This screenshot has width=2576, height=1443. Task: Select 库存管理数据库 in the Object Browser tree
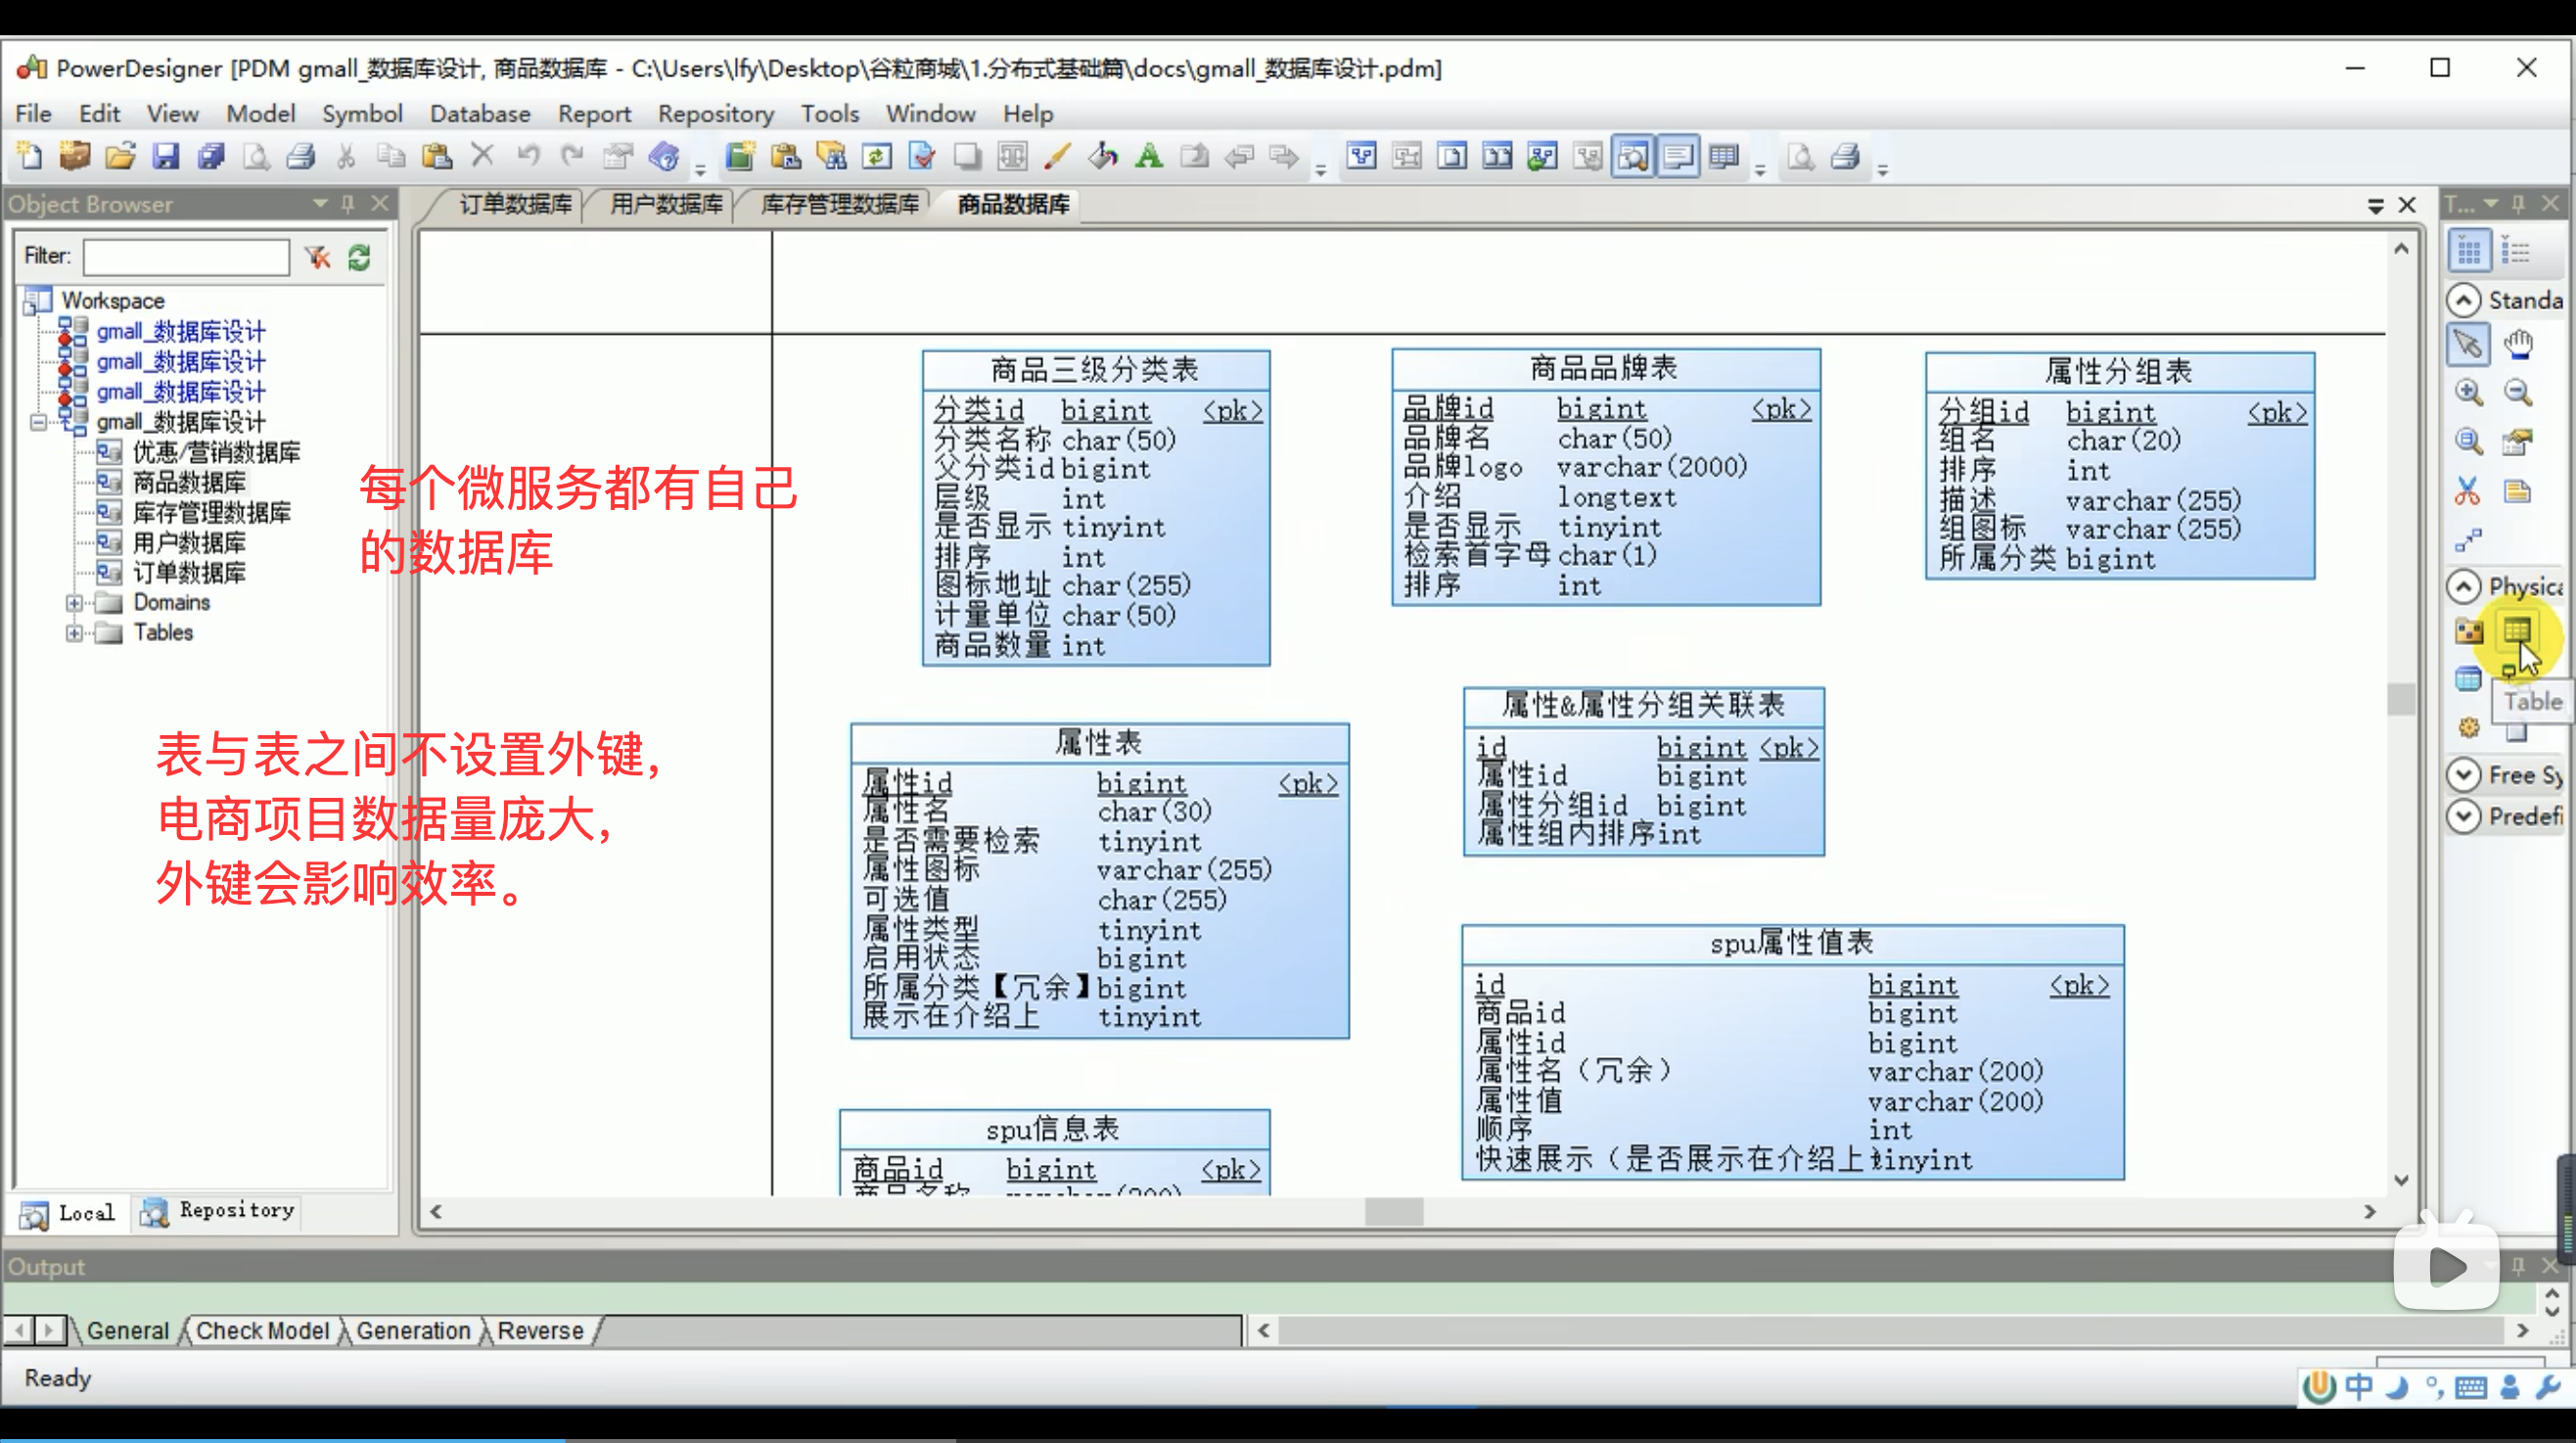pyautogui.click(x=211, y=513)
